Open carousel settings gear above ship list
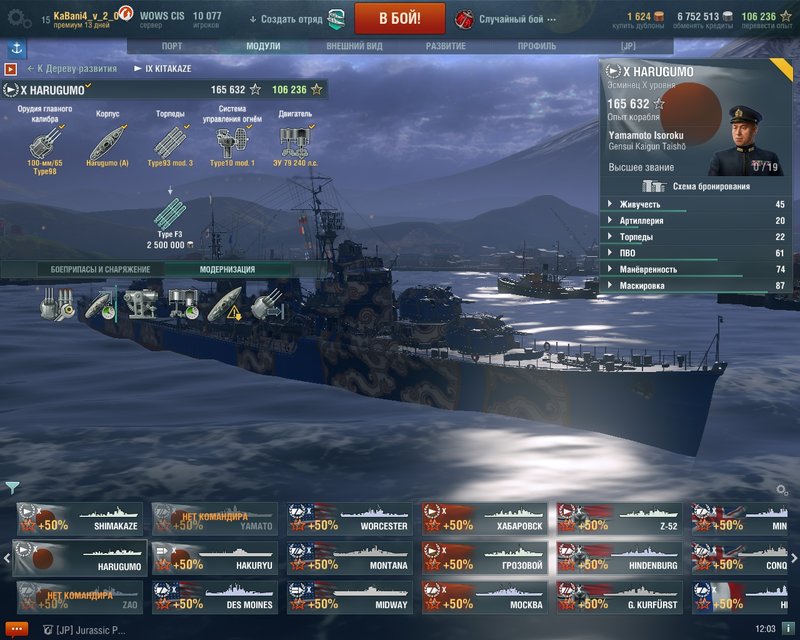800x640 pixels. point(782,490)
